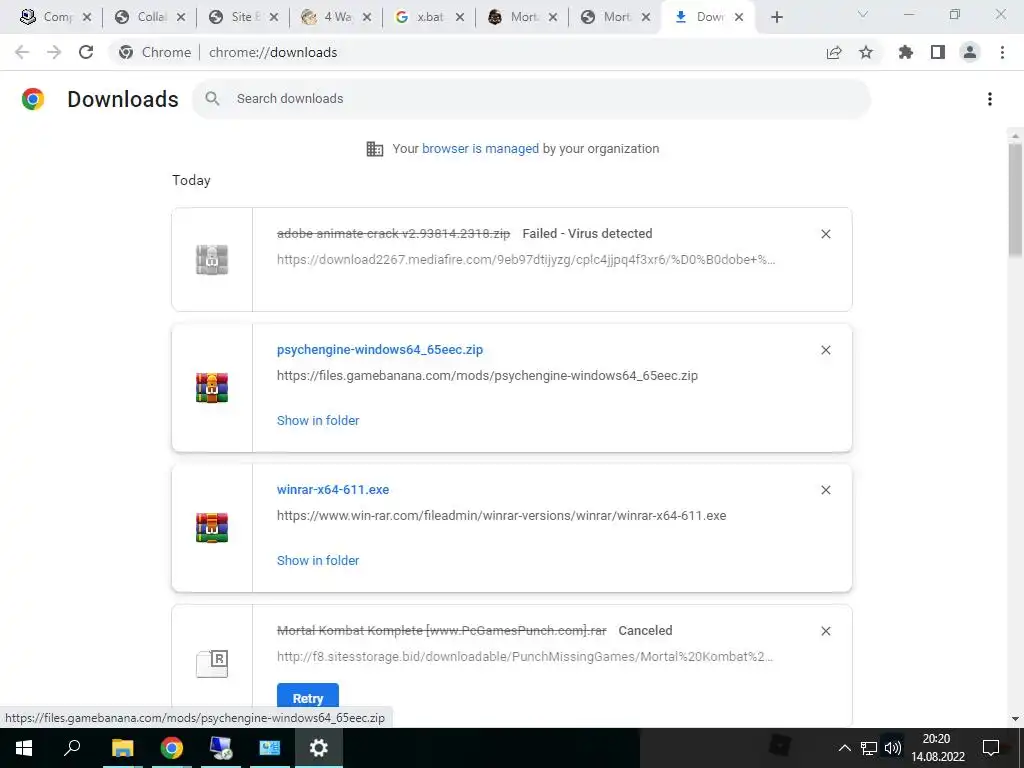Open winrar-x64-611.exe file link

[x=332, y=489]
